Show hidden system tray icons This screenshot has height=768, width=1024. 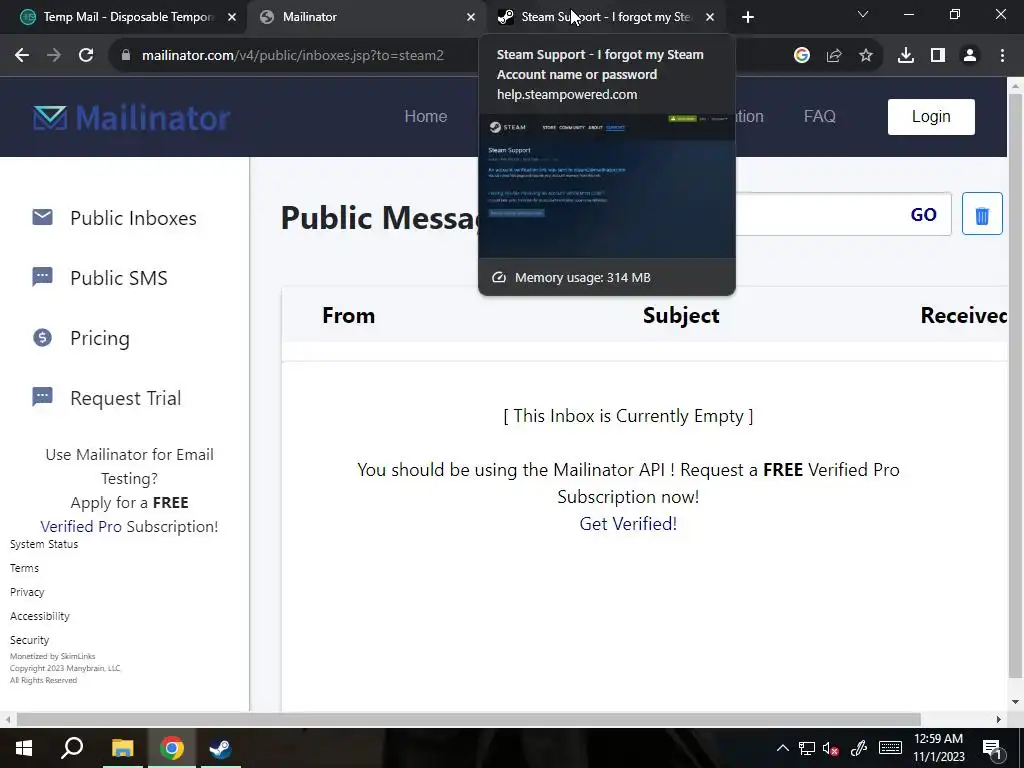tap(782, 748)
